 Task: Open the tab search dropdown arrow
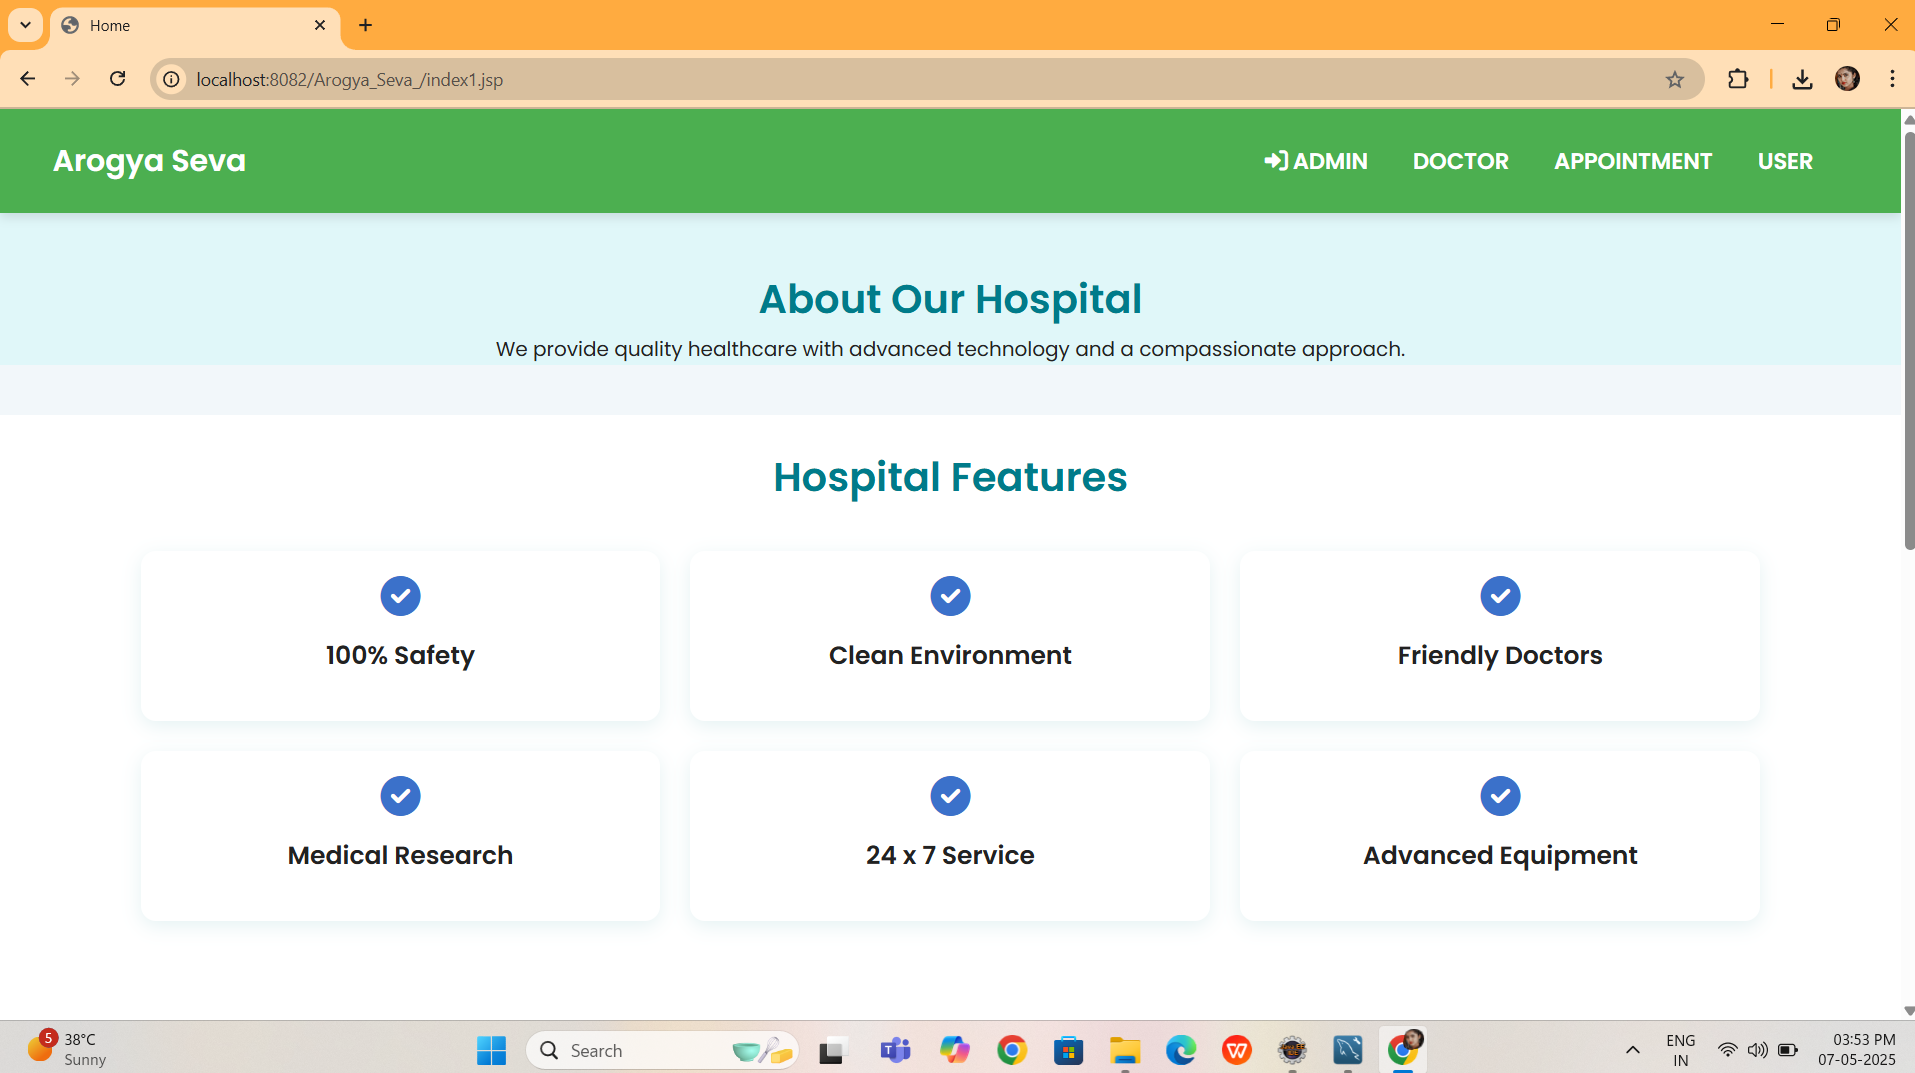pyautogui.click(x=25, y=25)
